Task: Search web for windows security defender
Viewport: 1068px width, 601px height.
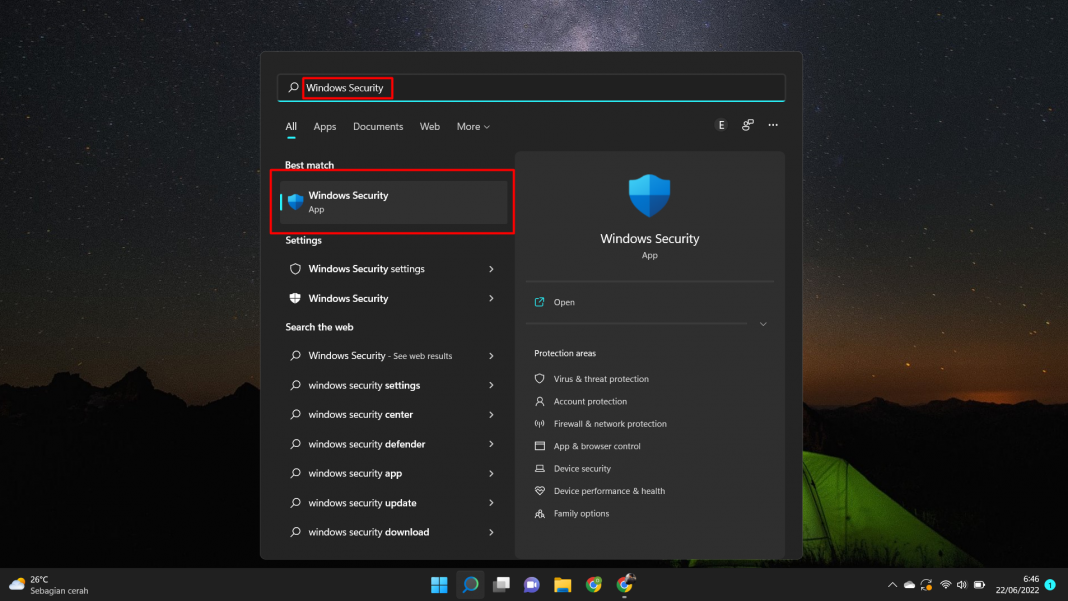Action: tap(366, 444)
